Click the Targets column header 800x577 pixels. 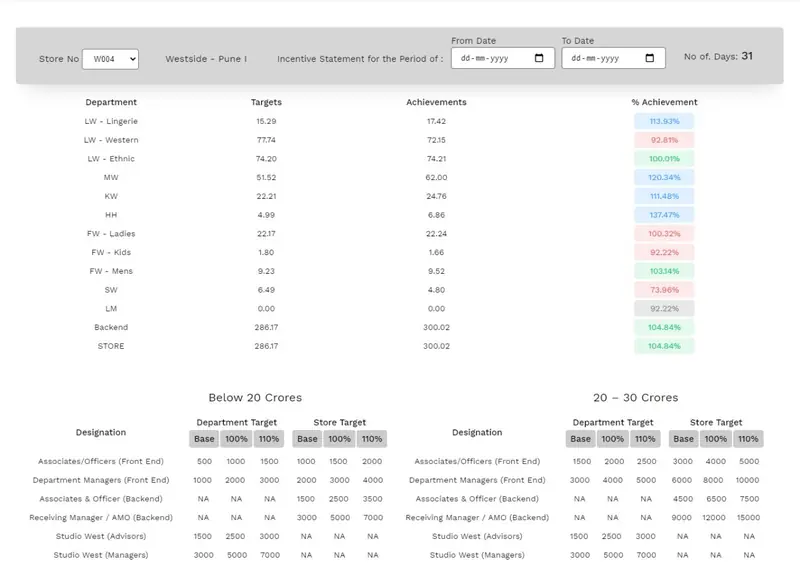[266, 102]
